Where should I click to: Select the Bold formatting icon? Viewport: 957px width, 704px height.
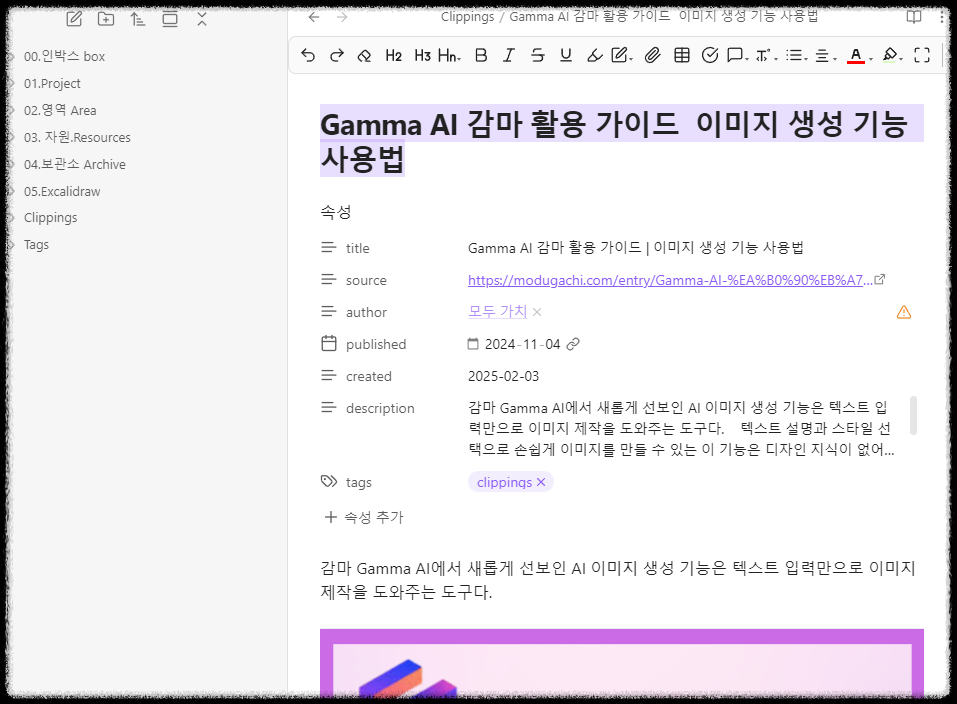point(481,55)
